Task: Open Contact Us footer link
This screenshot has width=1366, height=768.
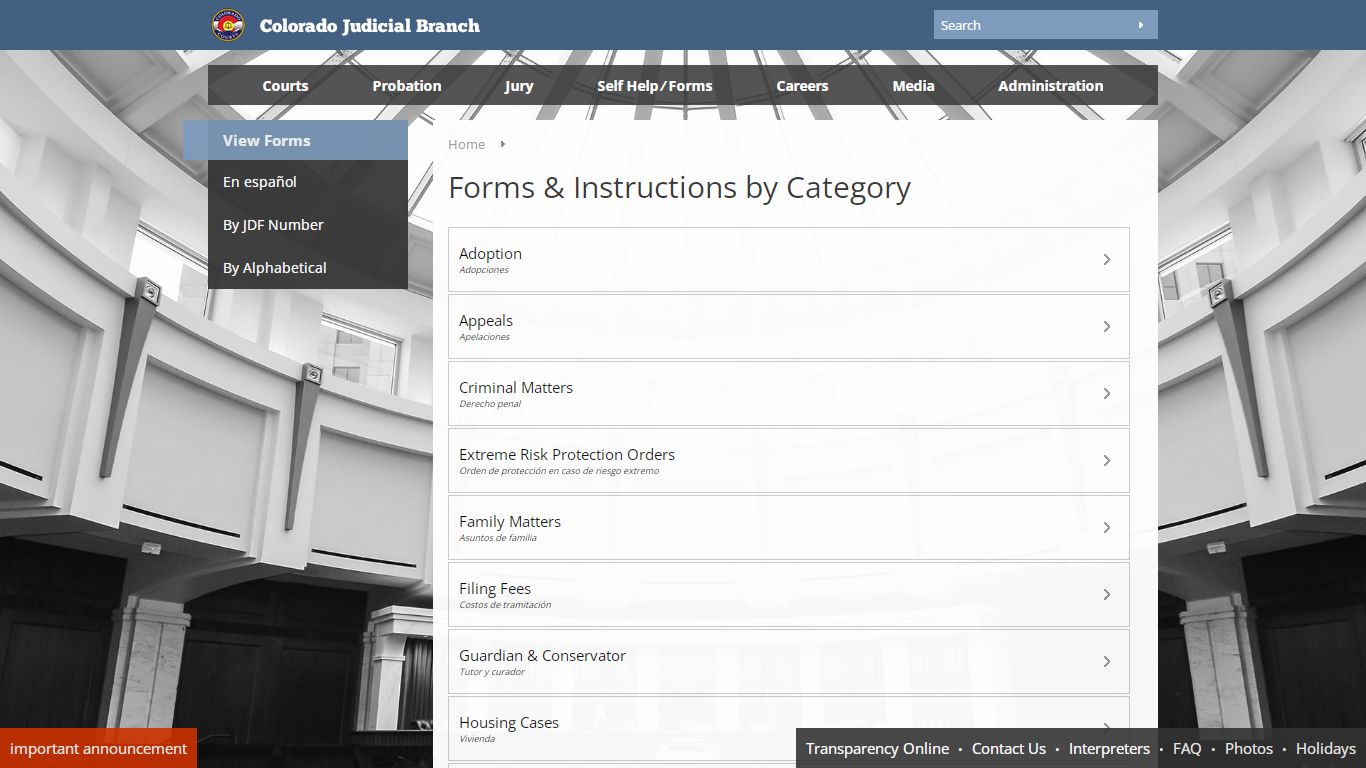Action: pos(1009,748)
